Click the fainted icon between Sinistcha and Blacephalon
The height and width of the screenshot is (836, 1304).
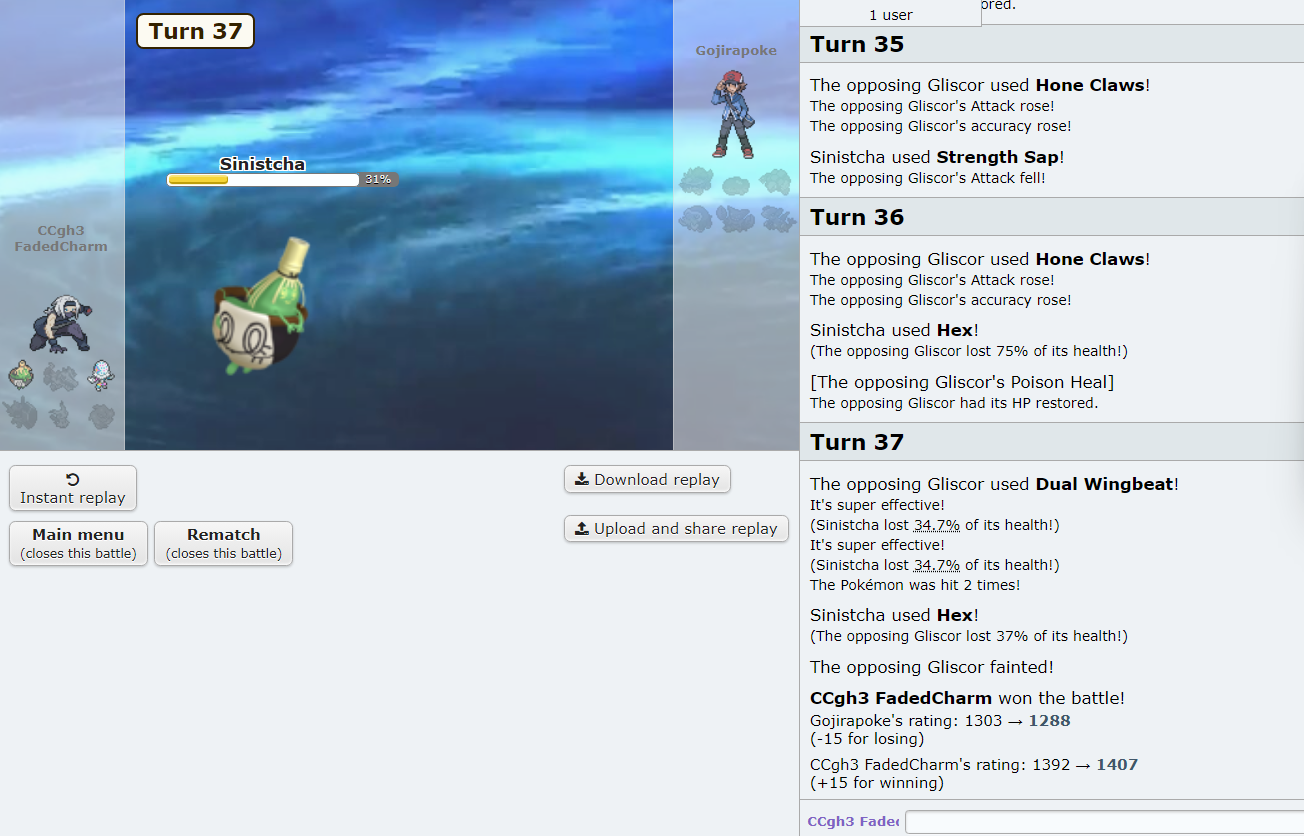[x=60, y=376]
